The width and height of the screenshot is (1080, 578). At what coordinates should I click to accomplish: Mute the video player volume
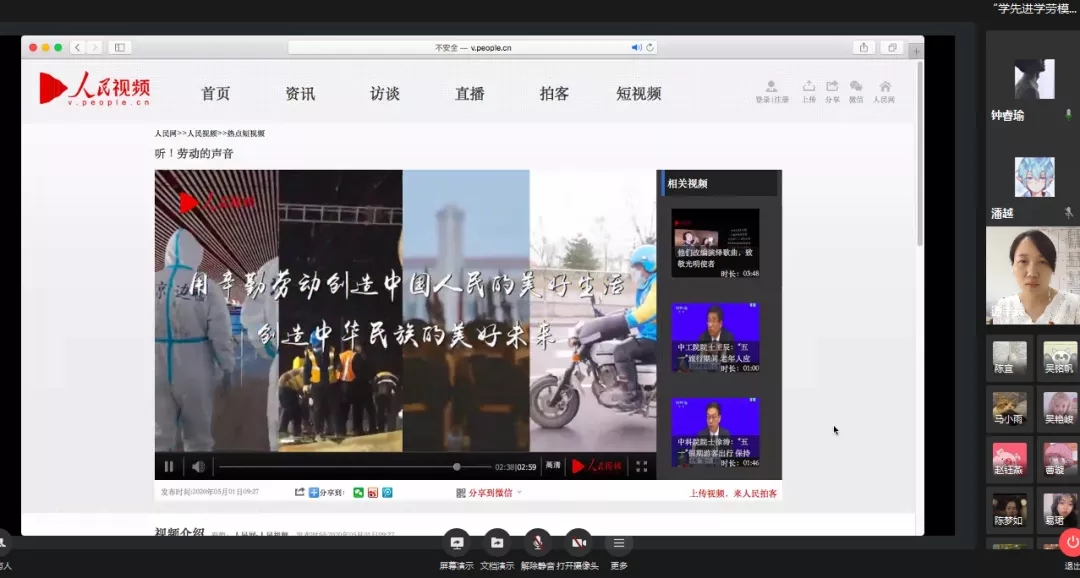pyautogui.click(x=198, y=467)
